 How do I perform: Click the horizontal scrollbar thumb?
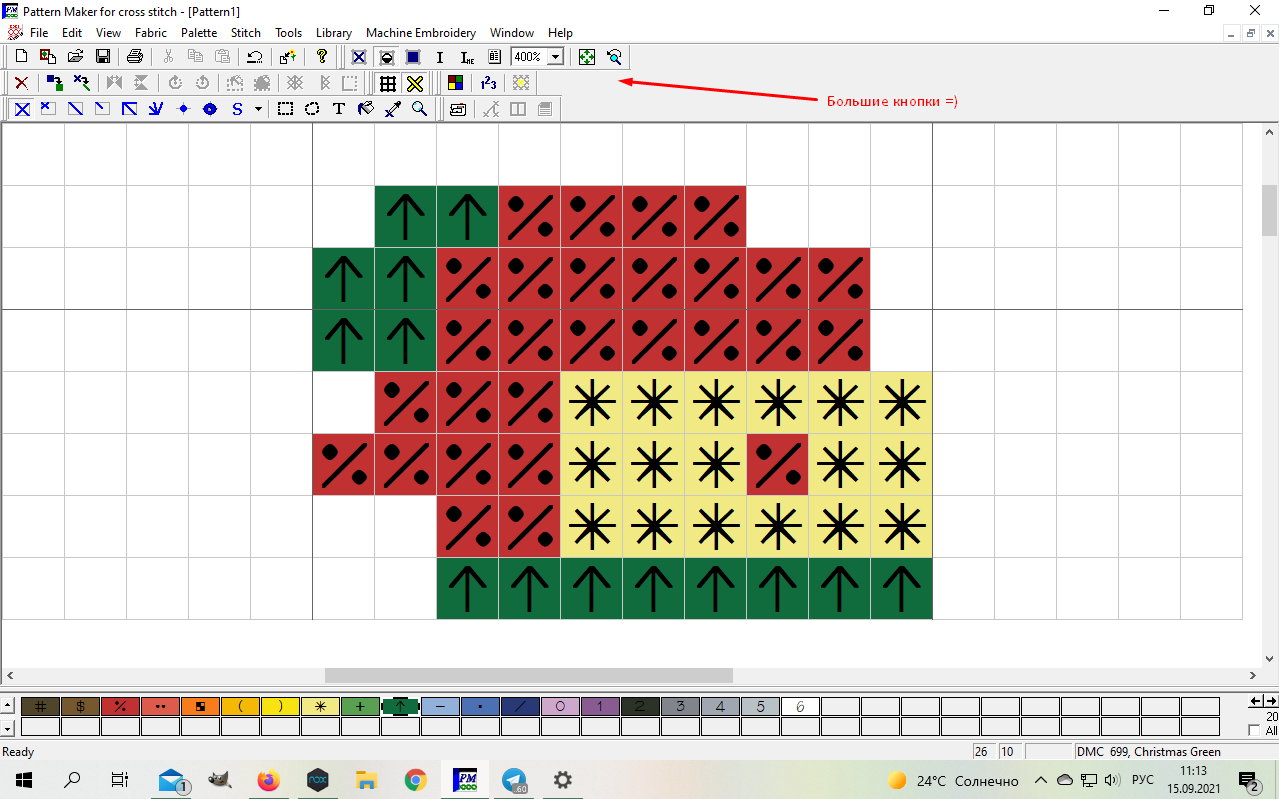(528, 676)
